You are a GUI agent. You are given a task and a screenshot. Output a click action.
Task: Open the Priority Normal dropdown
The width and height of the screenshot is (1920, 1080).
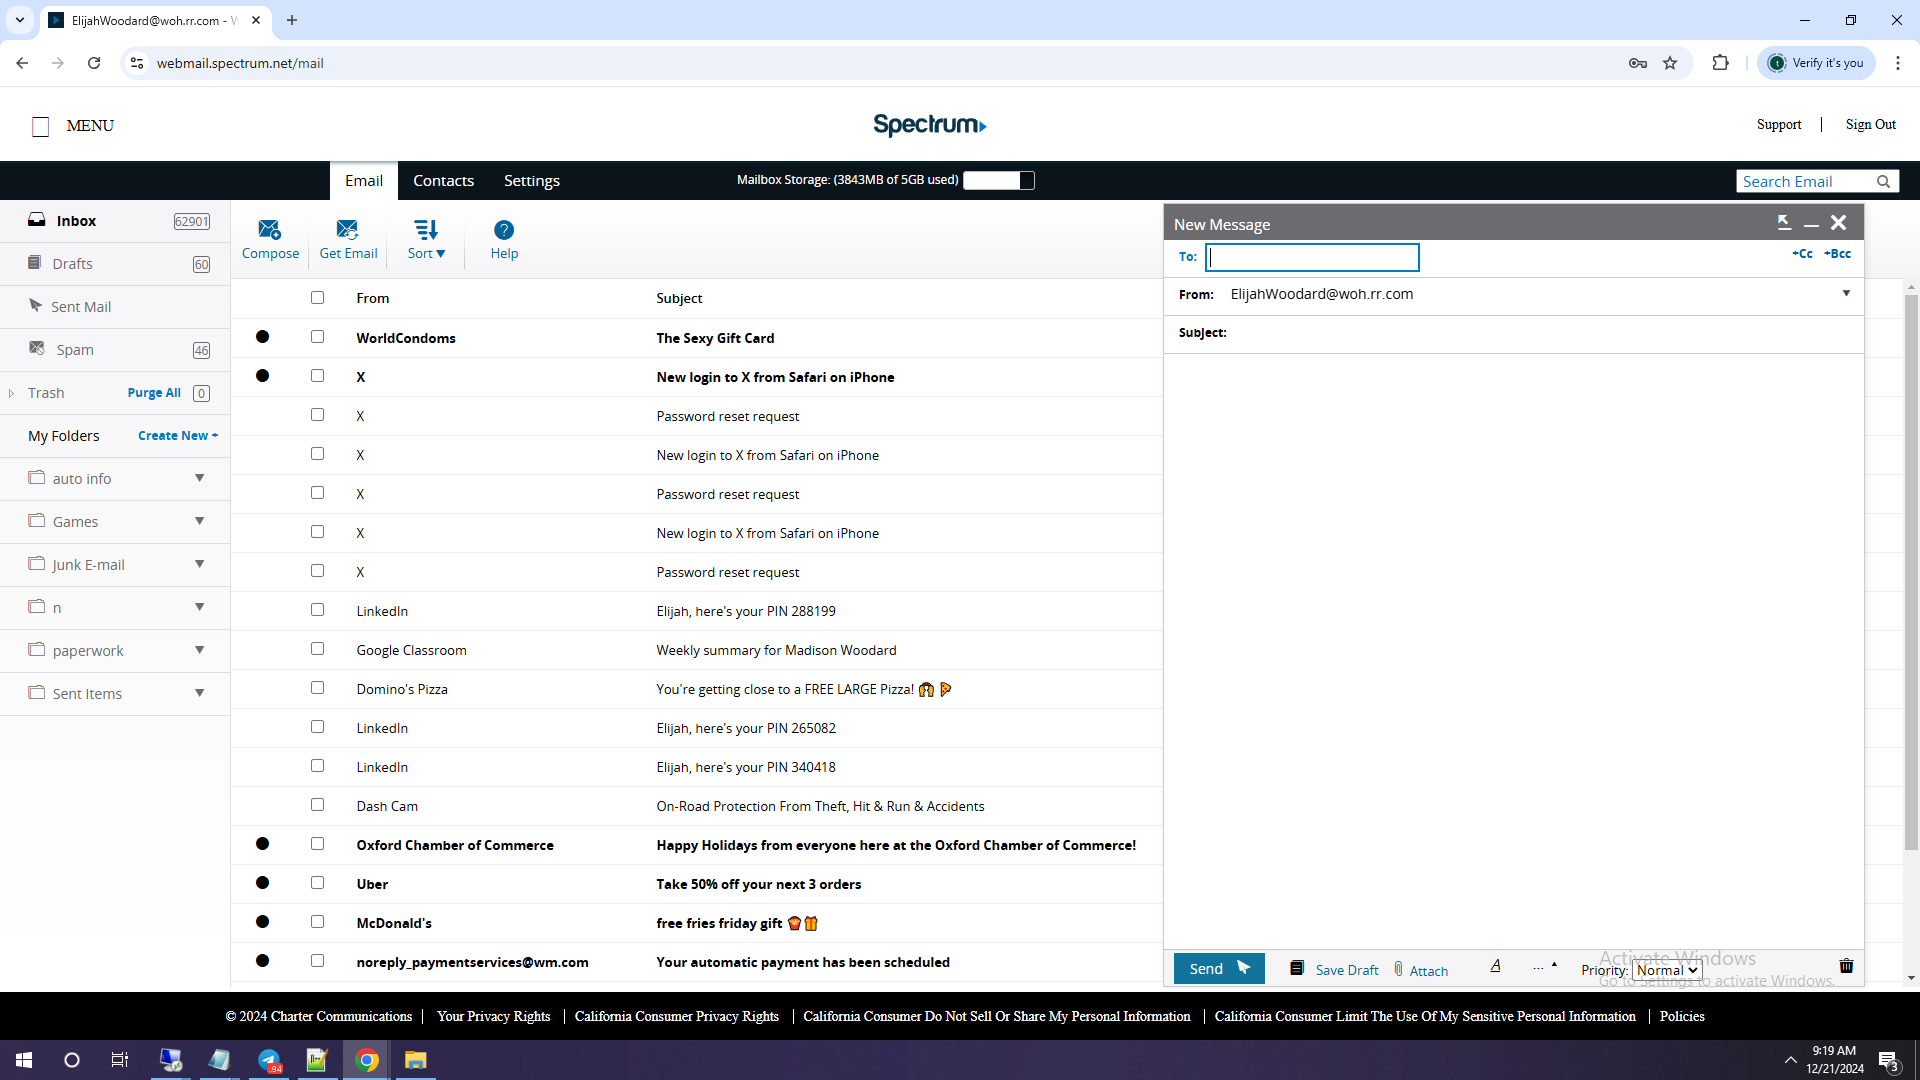tap(1666, 970)
